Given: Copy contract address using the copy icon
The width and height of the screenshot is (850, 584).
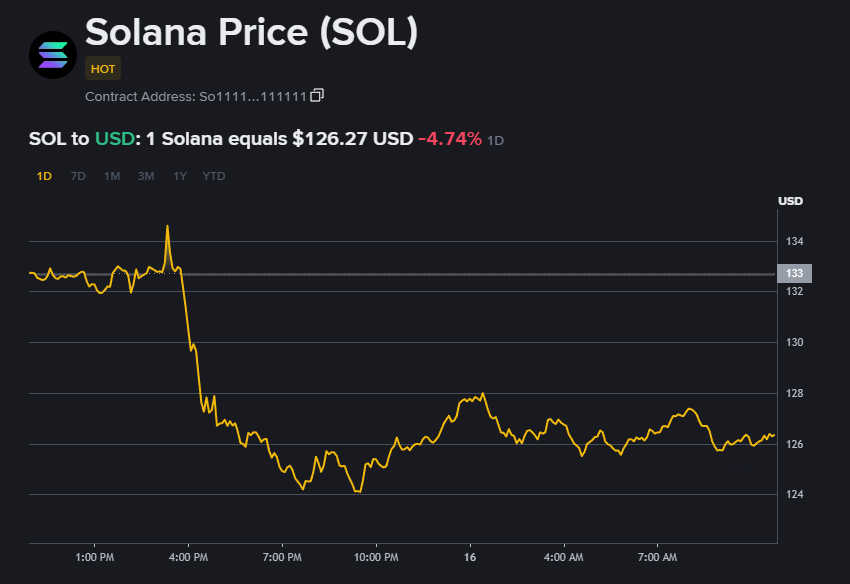Looking at the screenshot, I should [x=317, y=94].
